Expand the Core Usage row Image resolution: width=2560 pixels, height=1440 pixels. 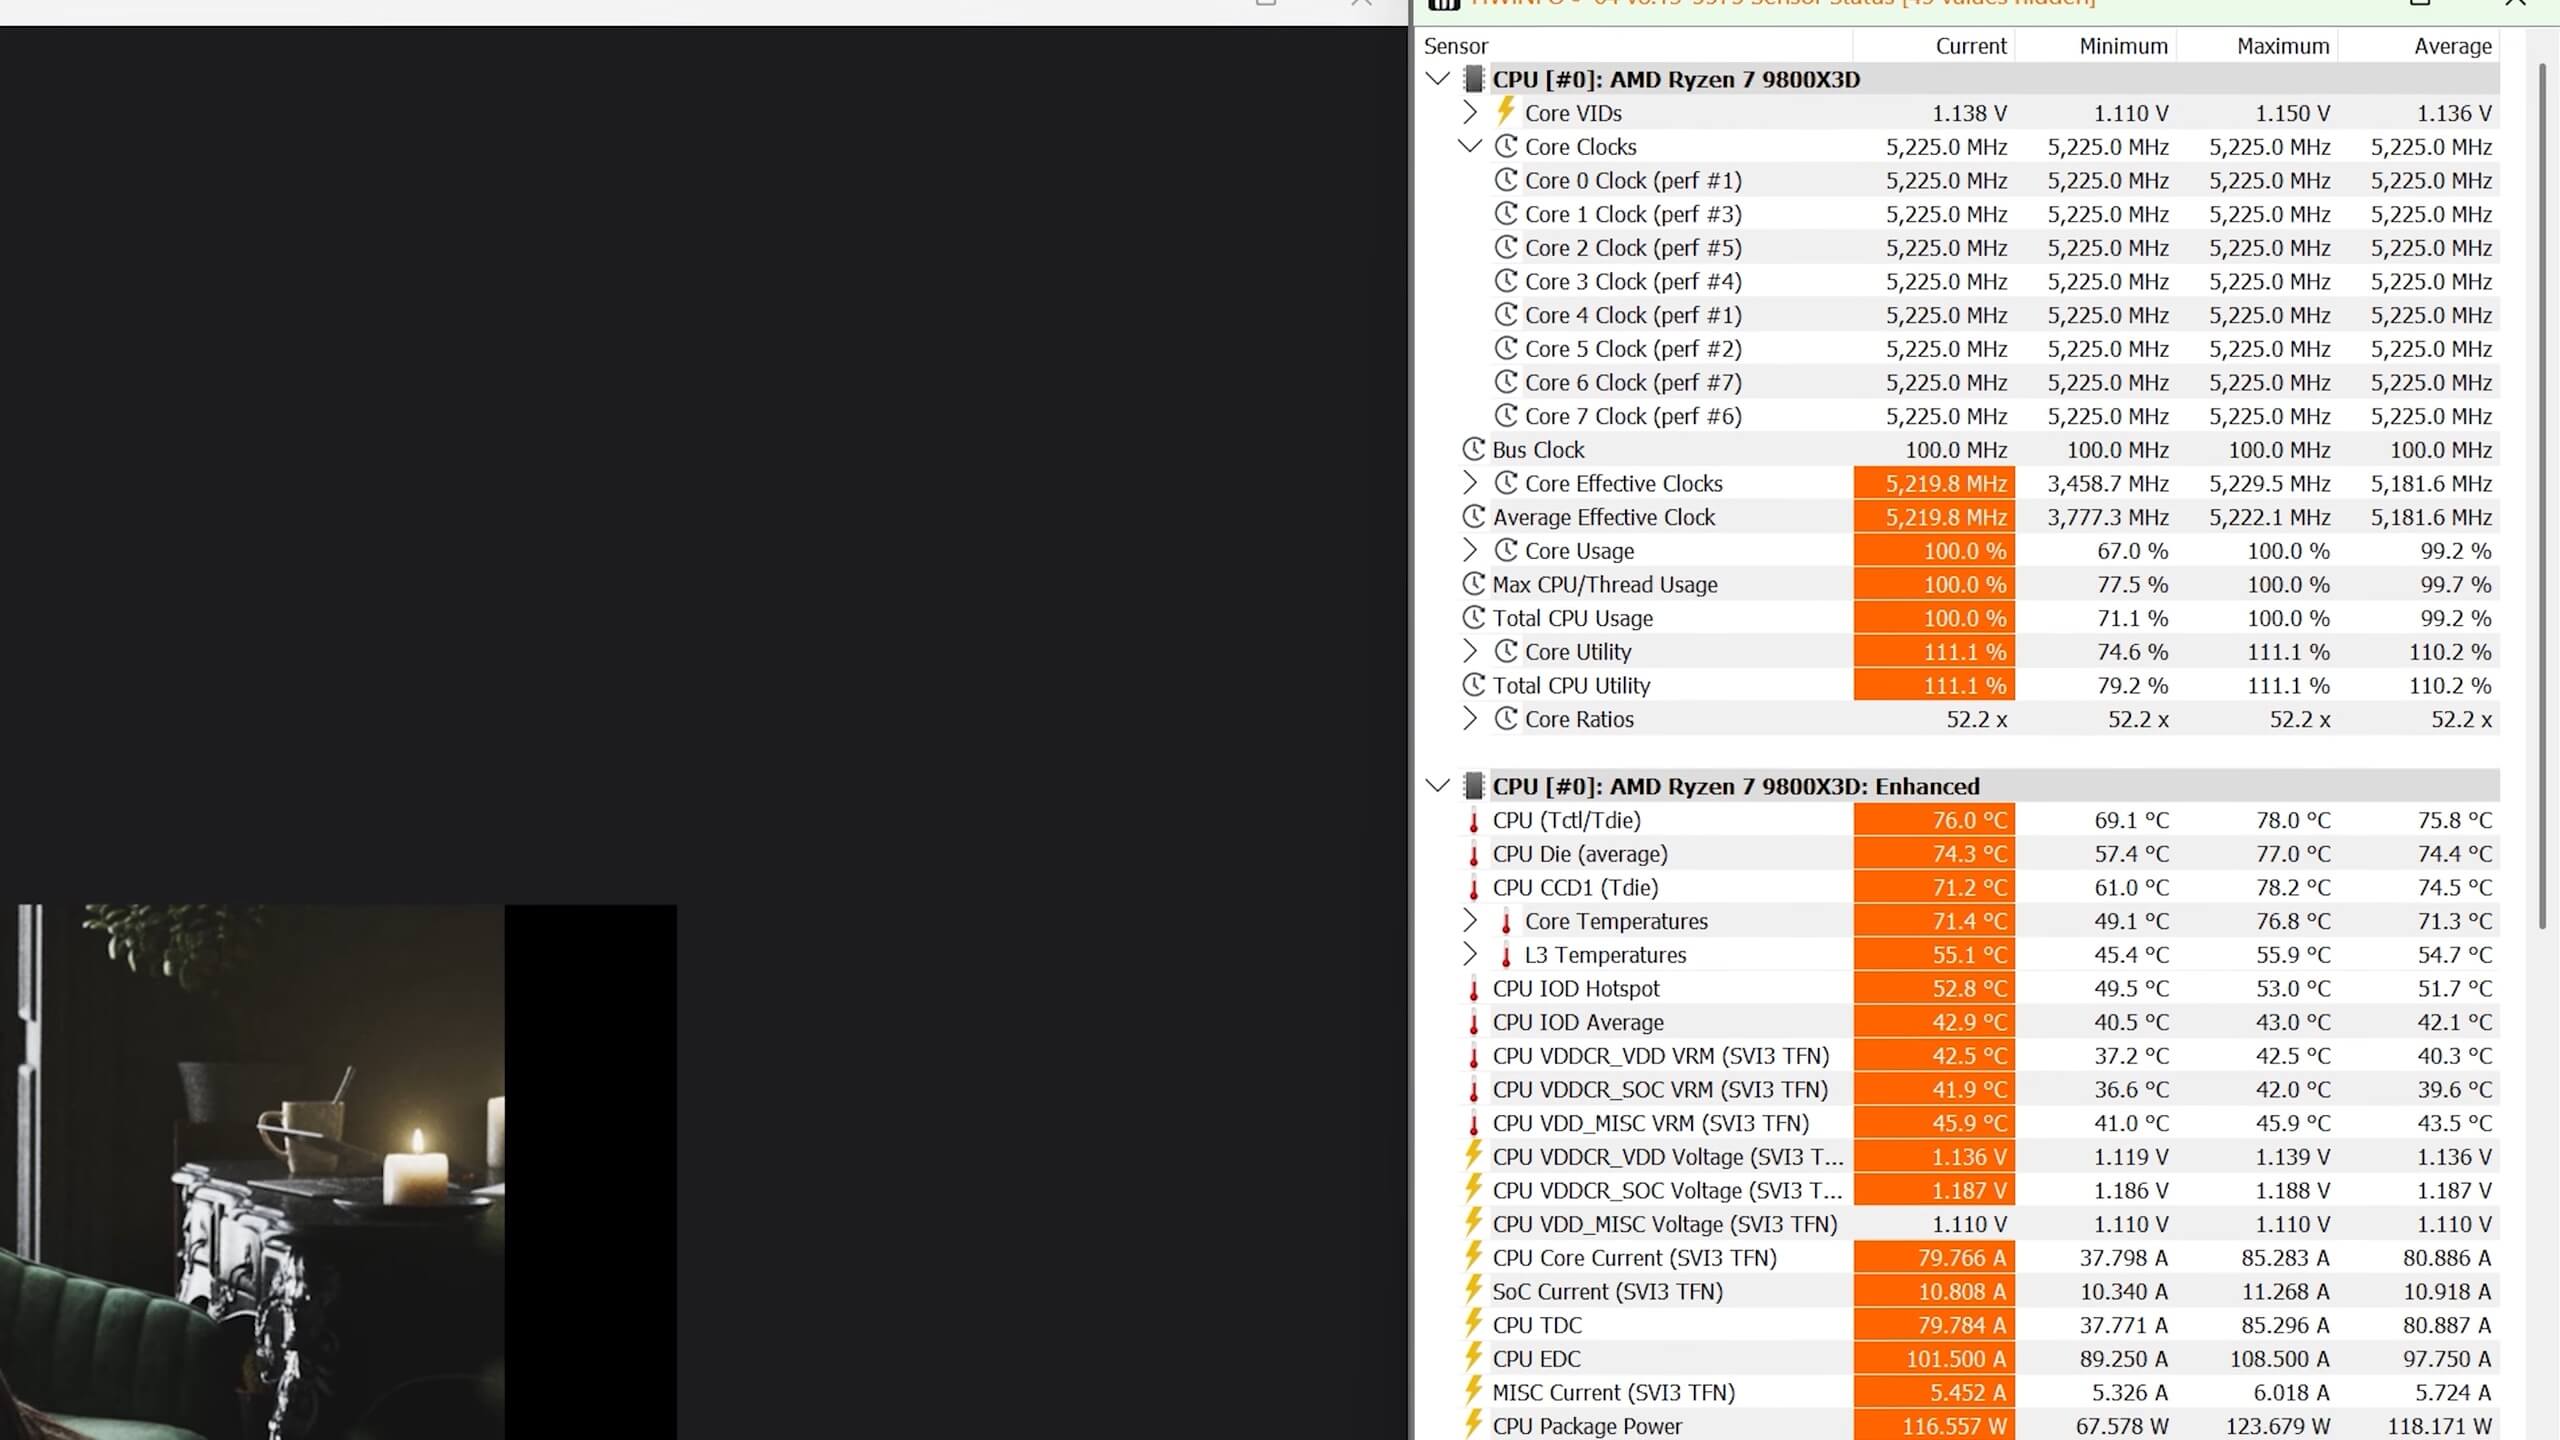(1469, 550)
